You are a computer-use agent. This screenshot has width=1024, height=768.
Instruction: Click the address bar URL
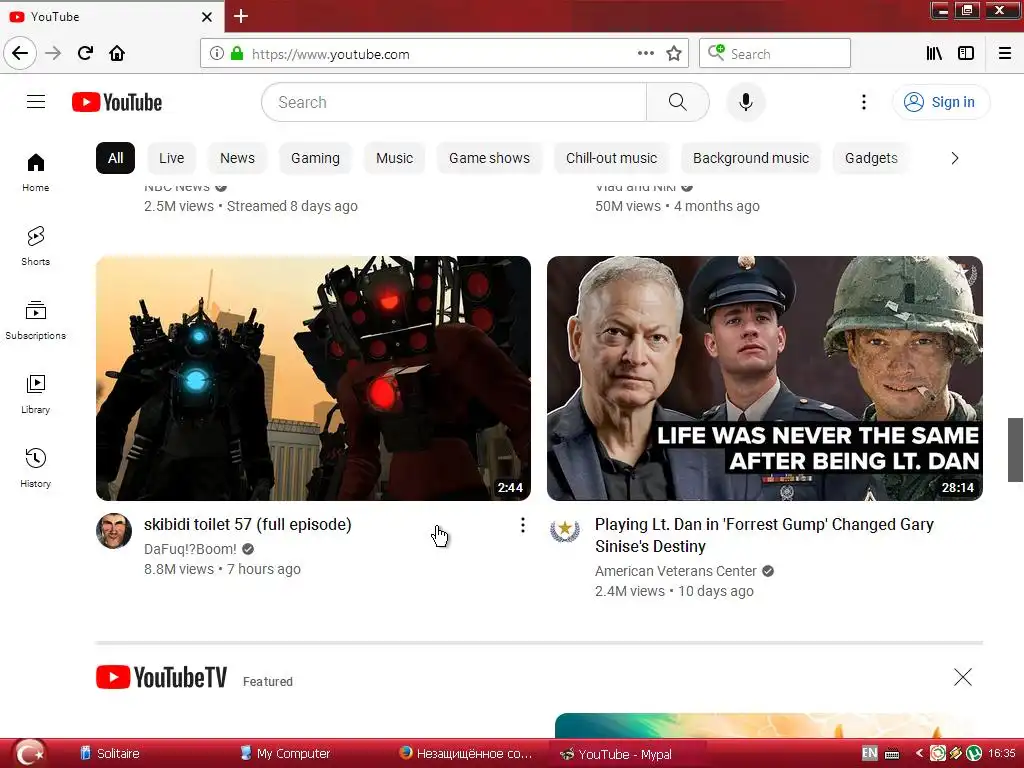coord(330,54)
